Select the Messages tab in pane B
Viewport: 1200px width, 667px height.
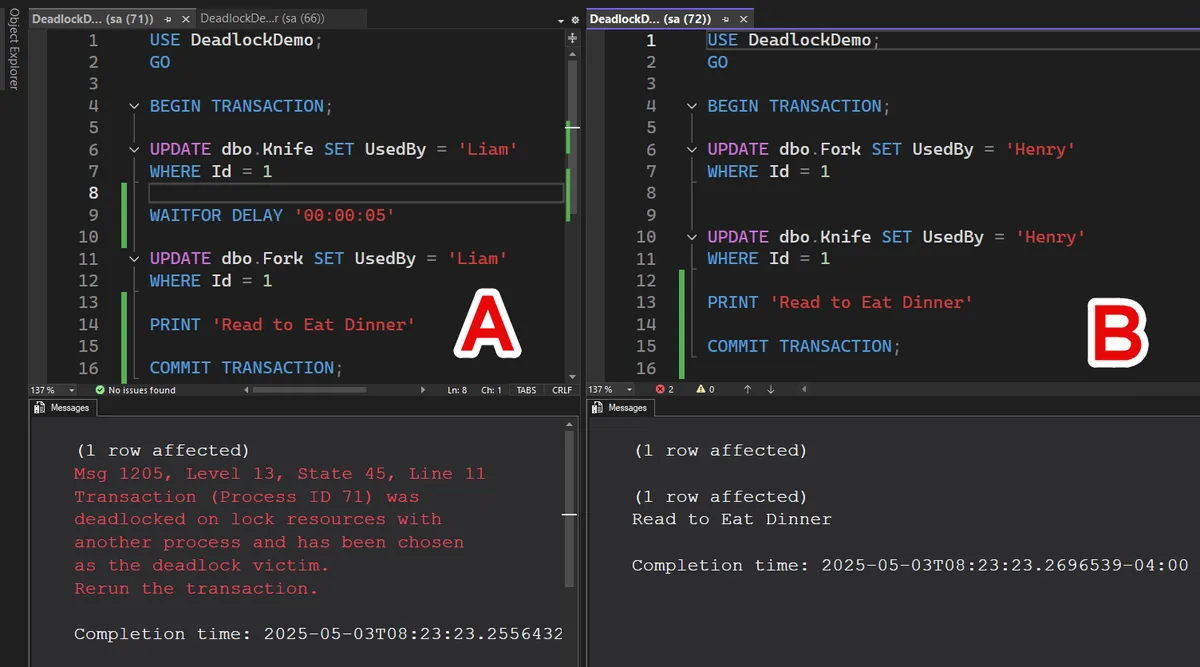(620, 408)
